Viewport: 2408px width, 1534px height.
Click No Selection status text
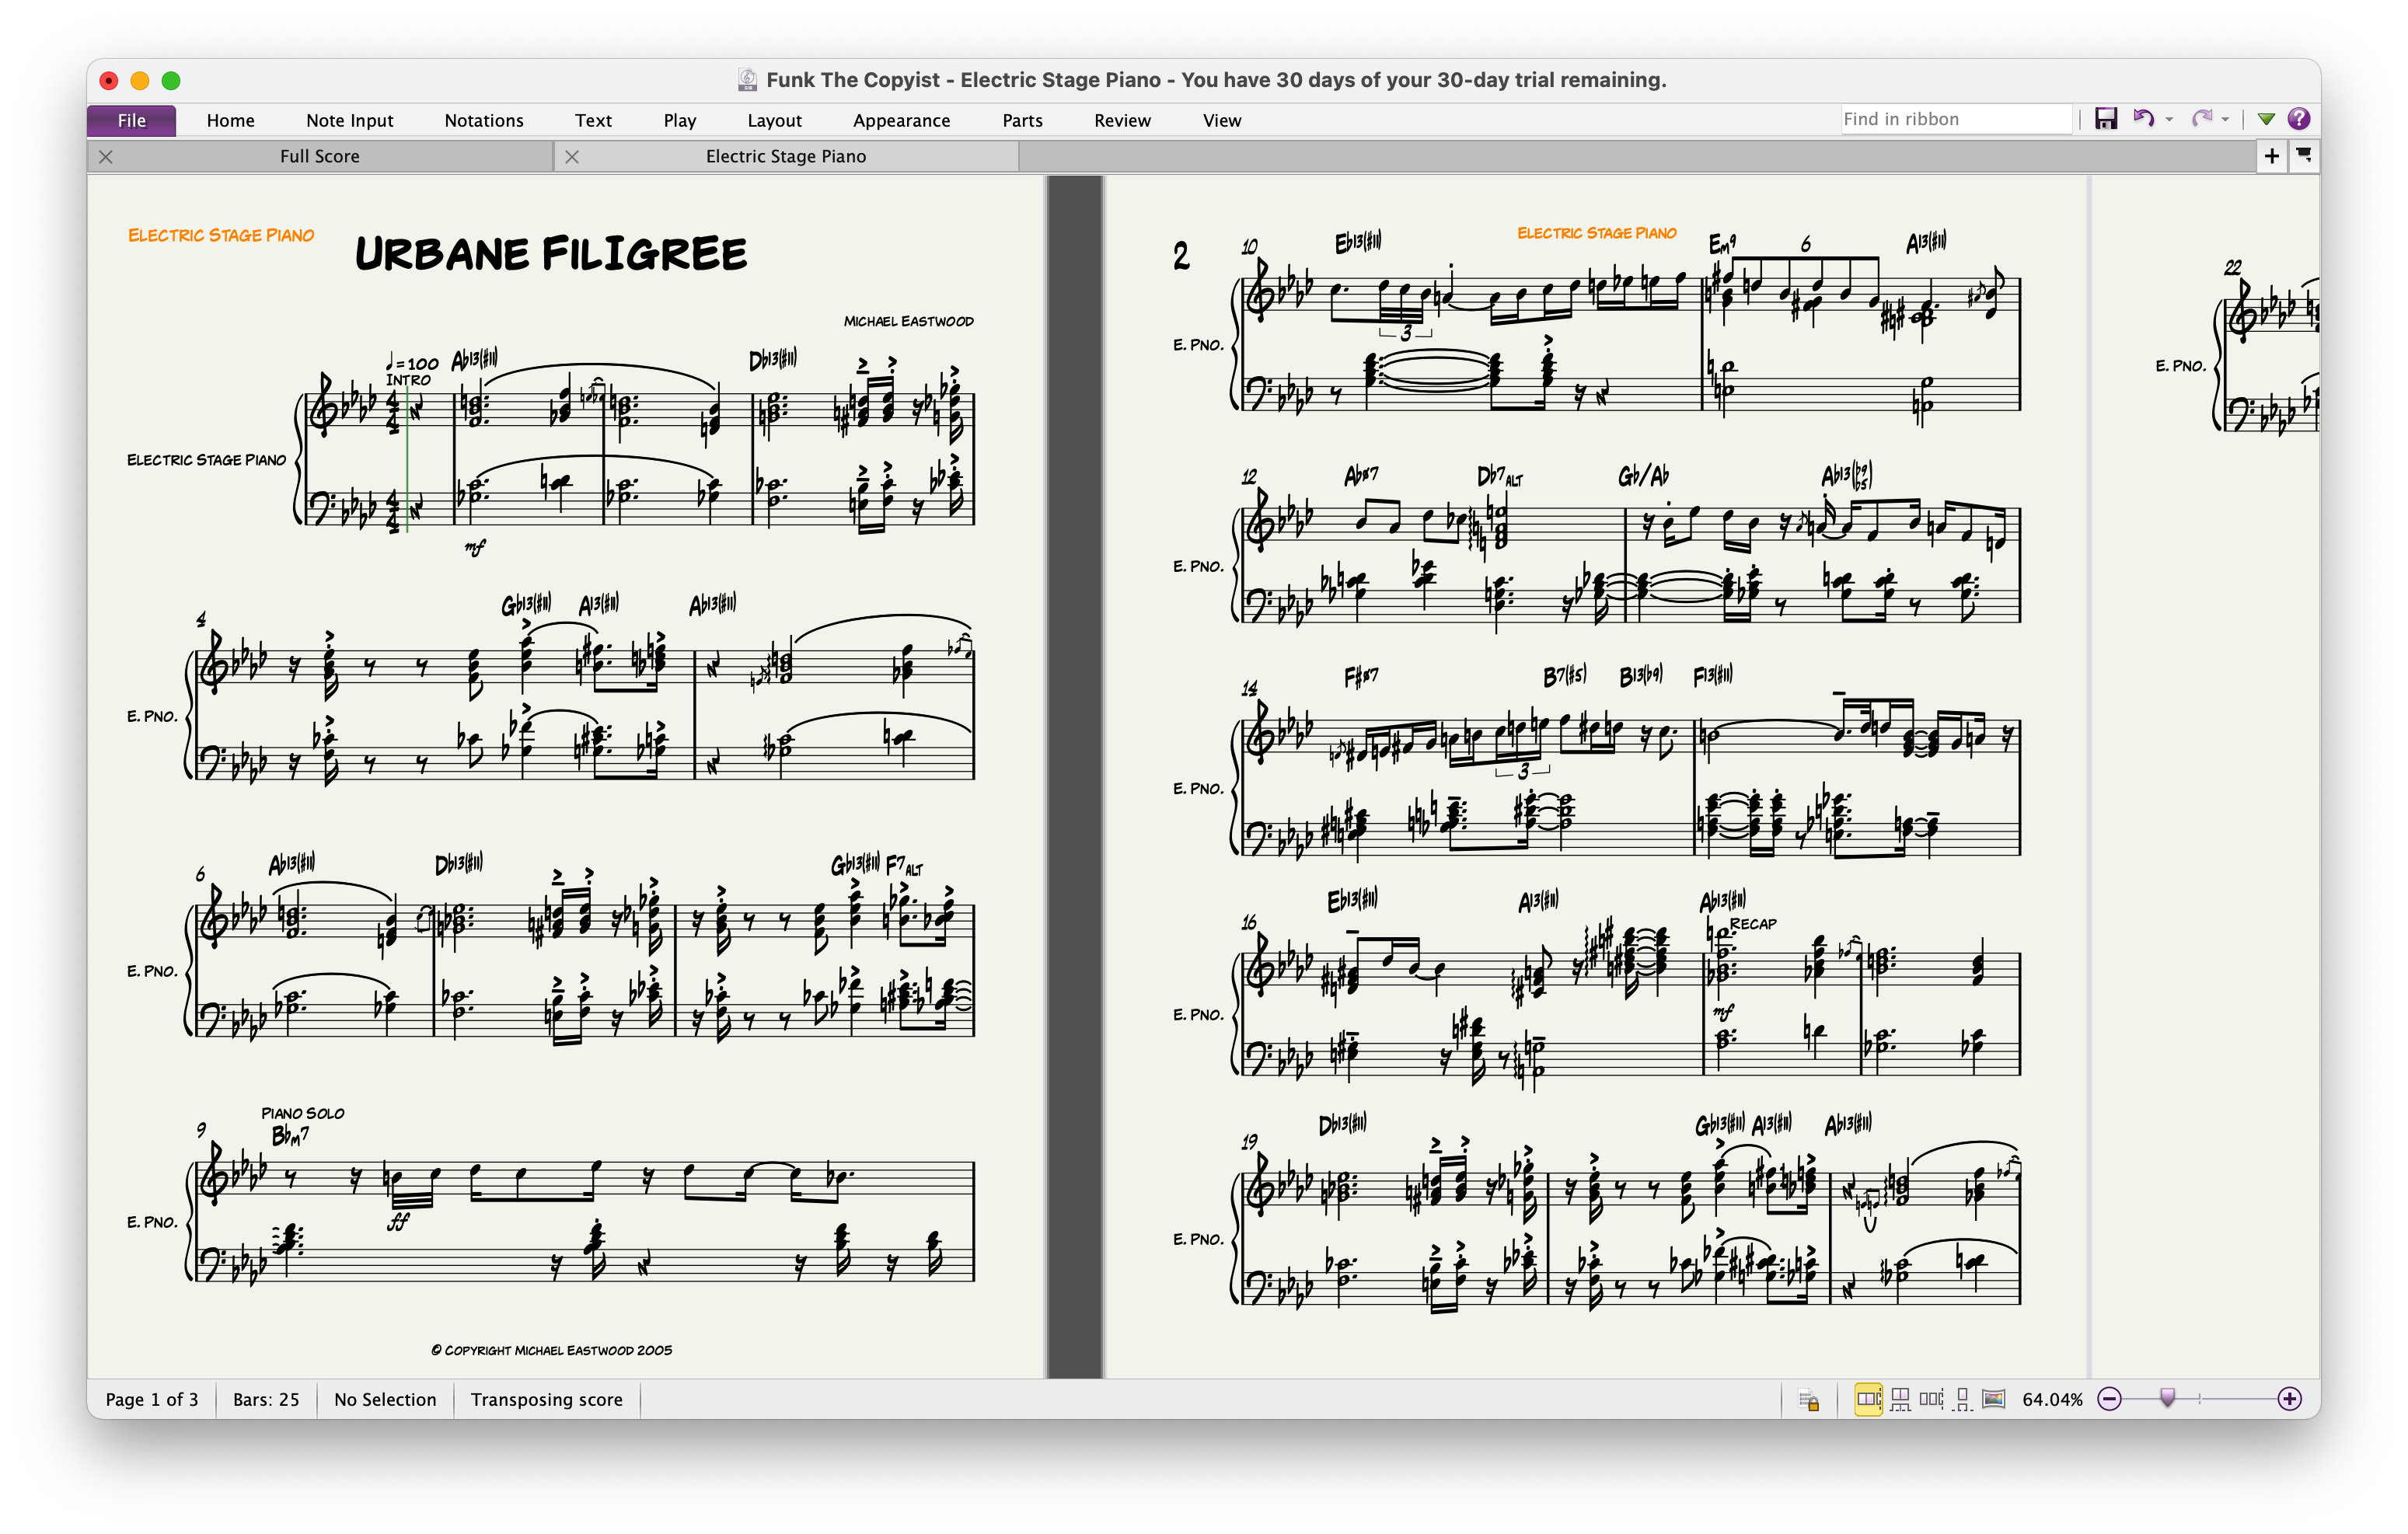coord(385,1400)
